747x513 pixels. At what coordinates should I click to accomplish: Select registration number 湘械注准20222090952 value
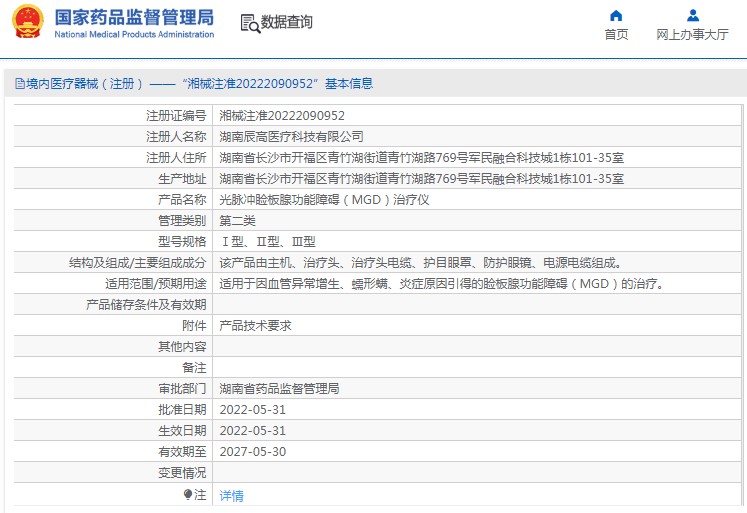click(282, 116)
